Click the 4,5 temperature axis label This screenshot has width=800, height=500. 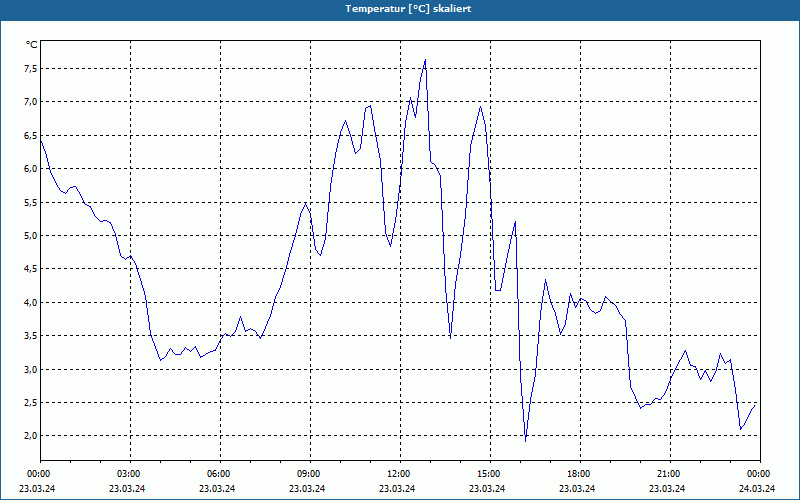click(x=30, y=268)
